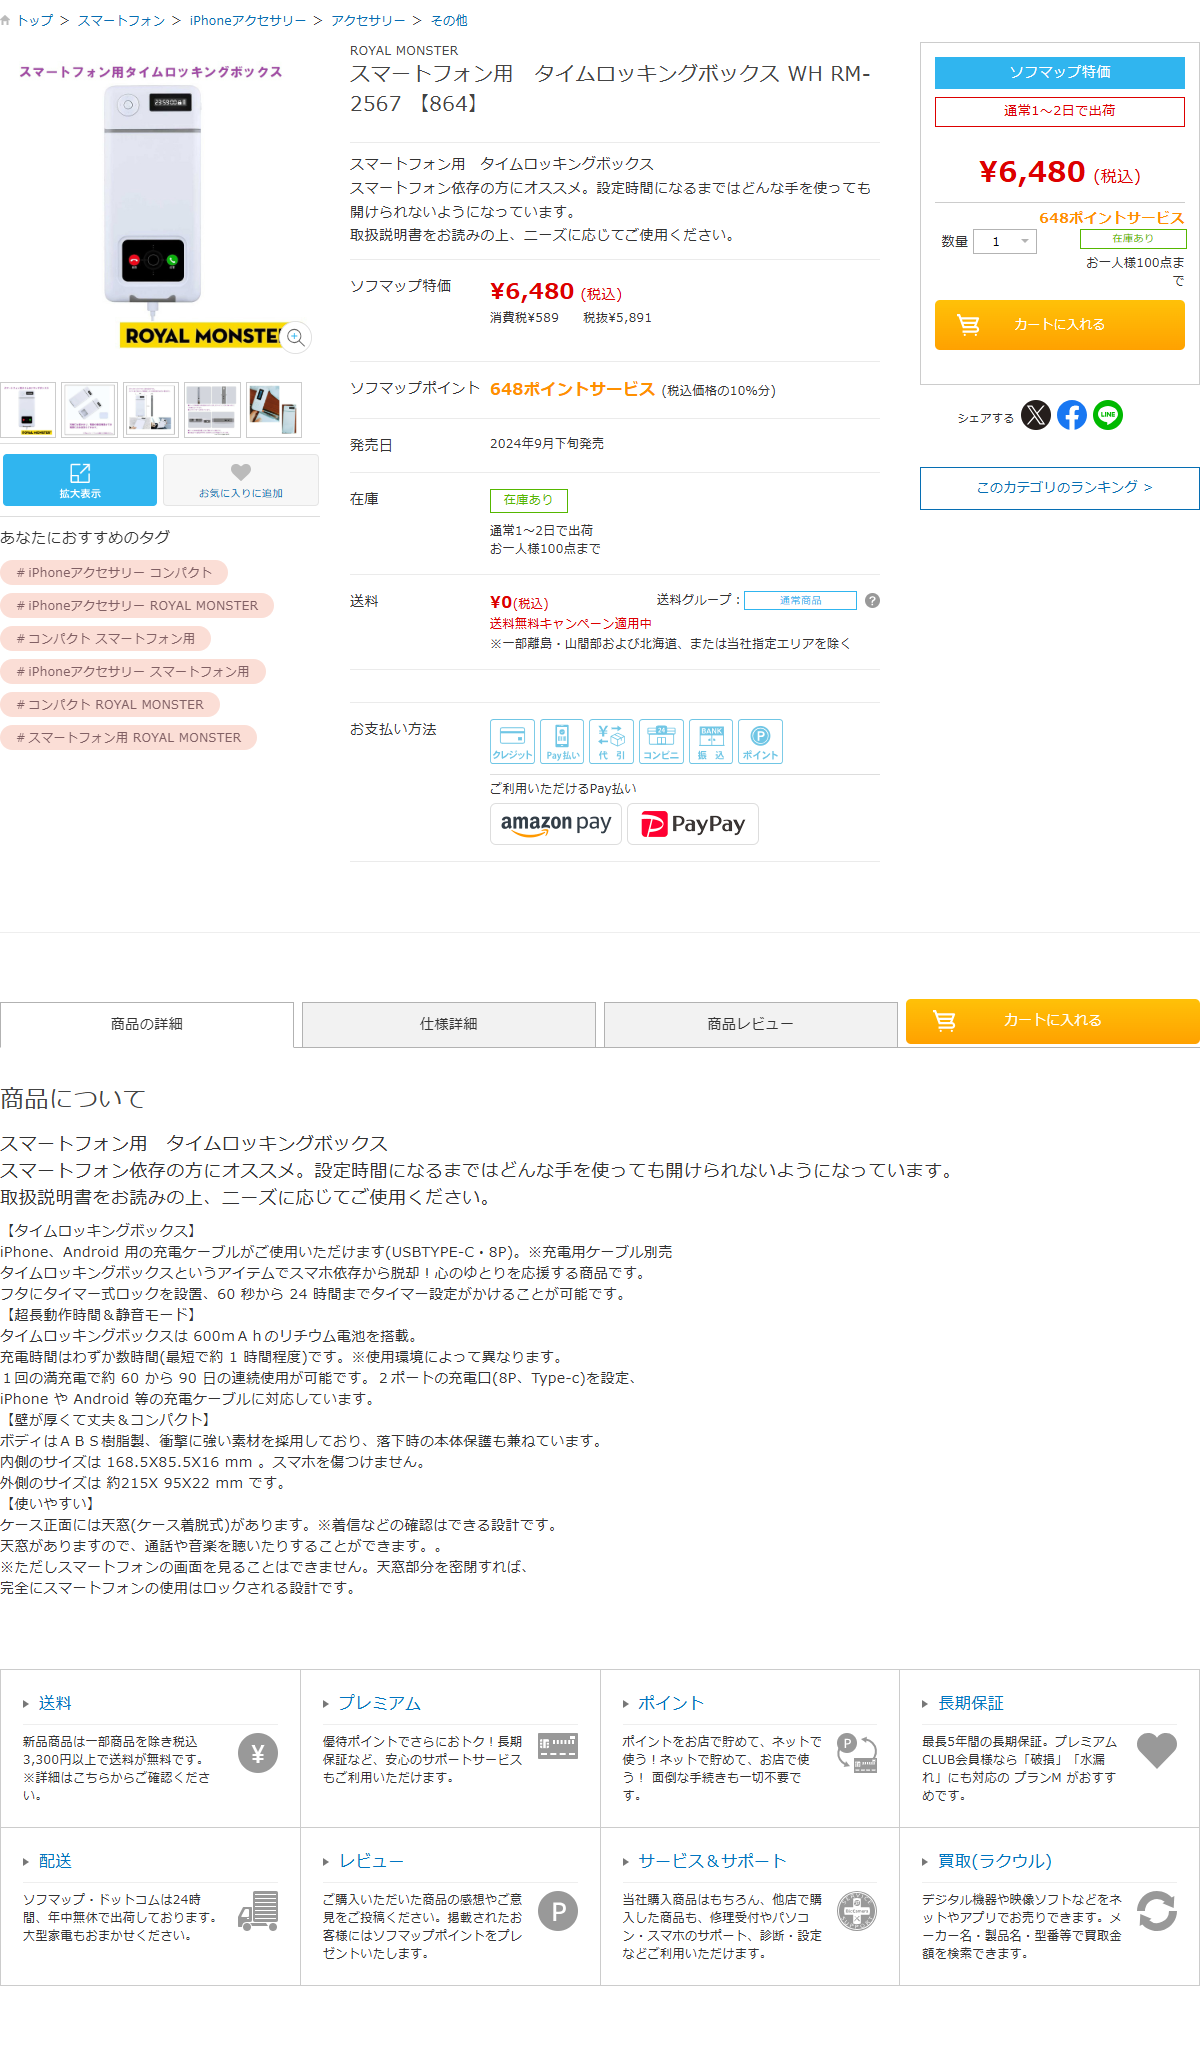1200x2058 pixels.
Task: Select the second product thumbnail
Action: click(x=89, y=410)
